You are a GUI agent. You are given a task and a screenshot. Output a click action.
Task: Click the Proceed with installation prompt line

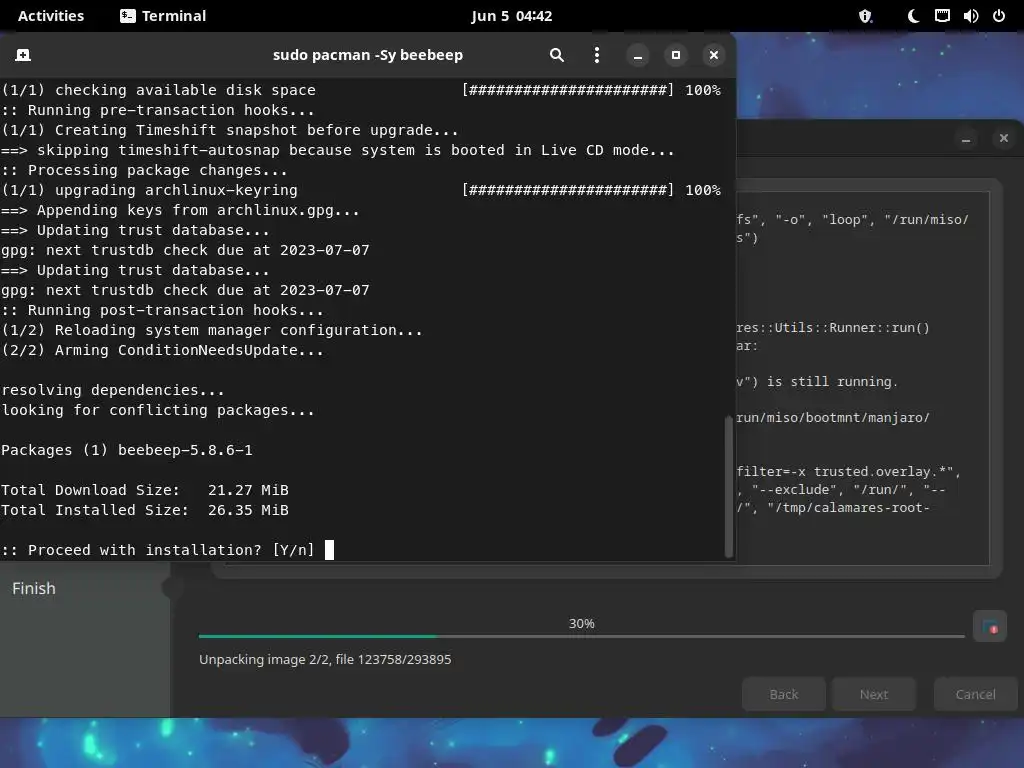(x=157, y=550)
